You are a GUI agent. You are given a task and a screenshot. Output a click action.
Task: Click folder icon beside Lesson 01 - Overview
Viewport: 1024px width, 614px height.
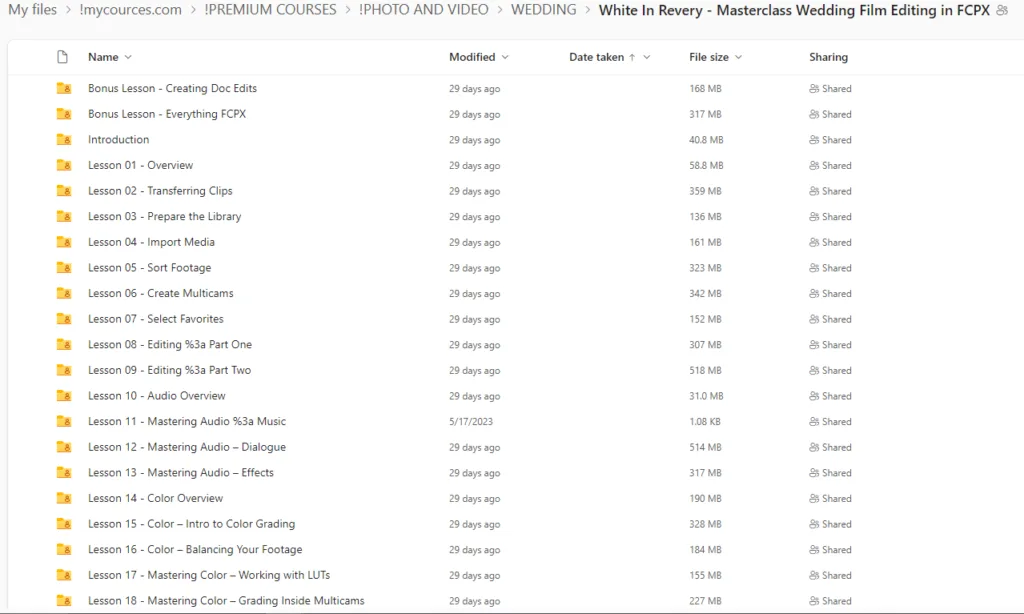pos(64,166)
